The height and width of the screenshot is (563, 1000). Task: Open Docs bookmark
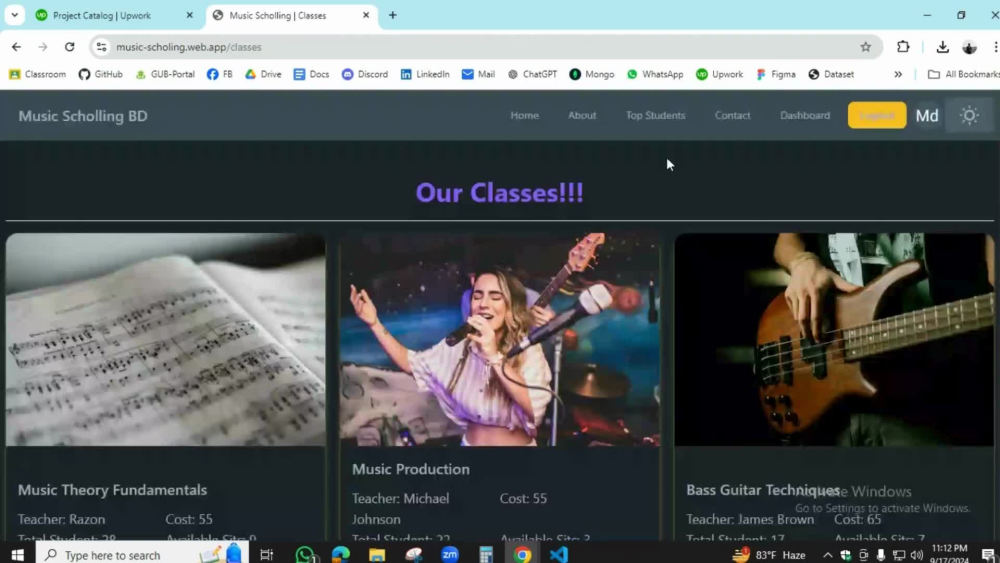pos(311,75)
